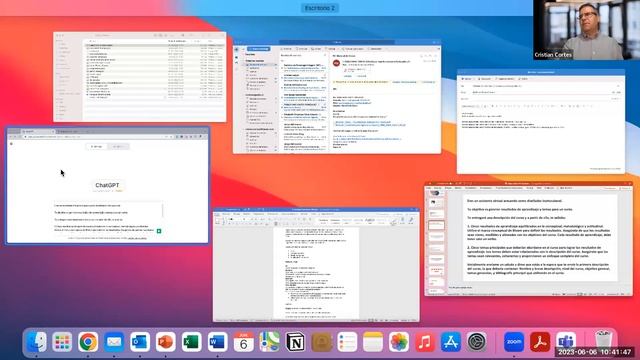Select the PowerPoint presentation window

(x=529, y=239)
